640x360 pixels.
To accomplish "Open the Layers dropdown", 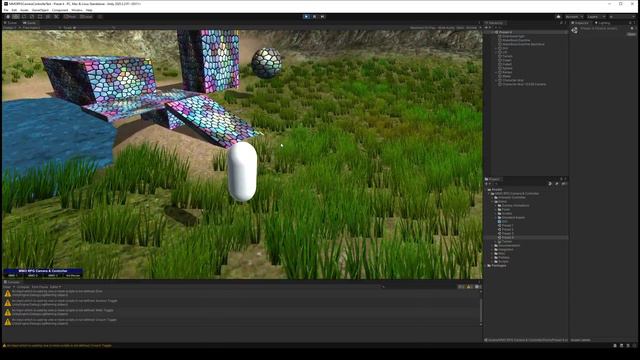I will pos(596,17).
